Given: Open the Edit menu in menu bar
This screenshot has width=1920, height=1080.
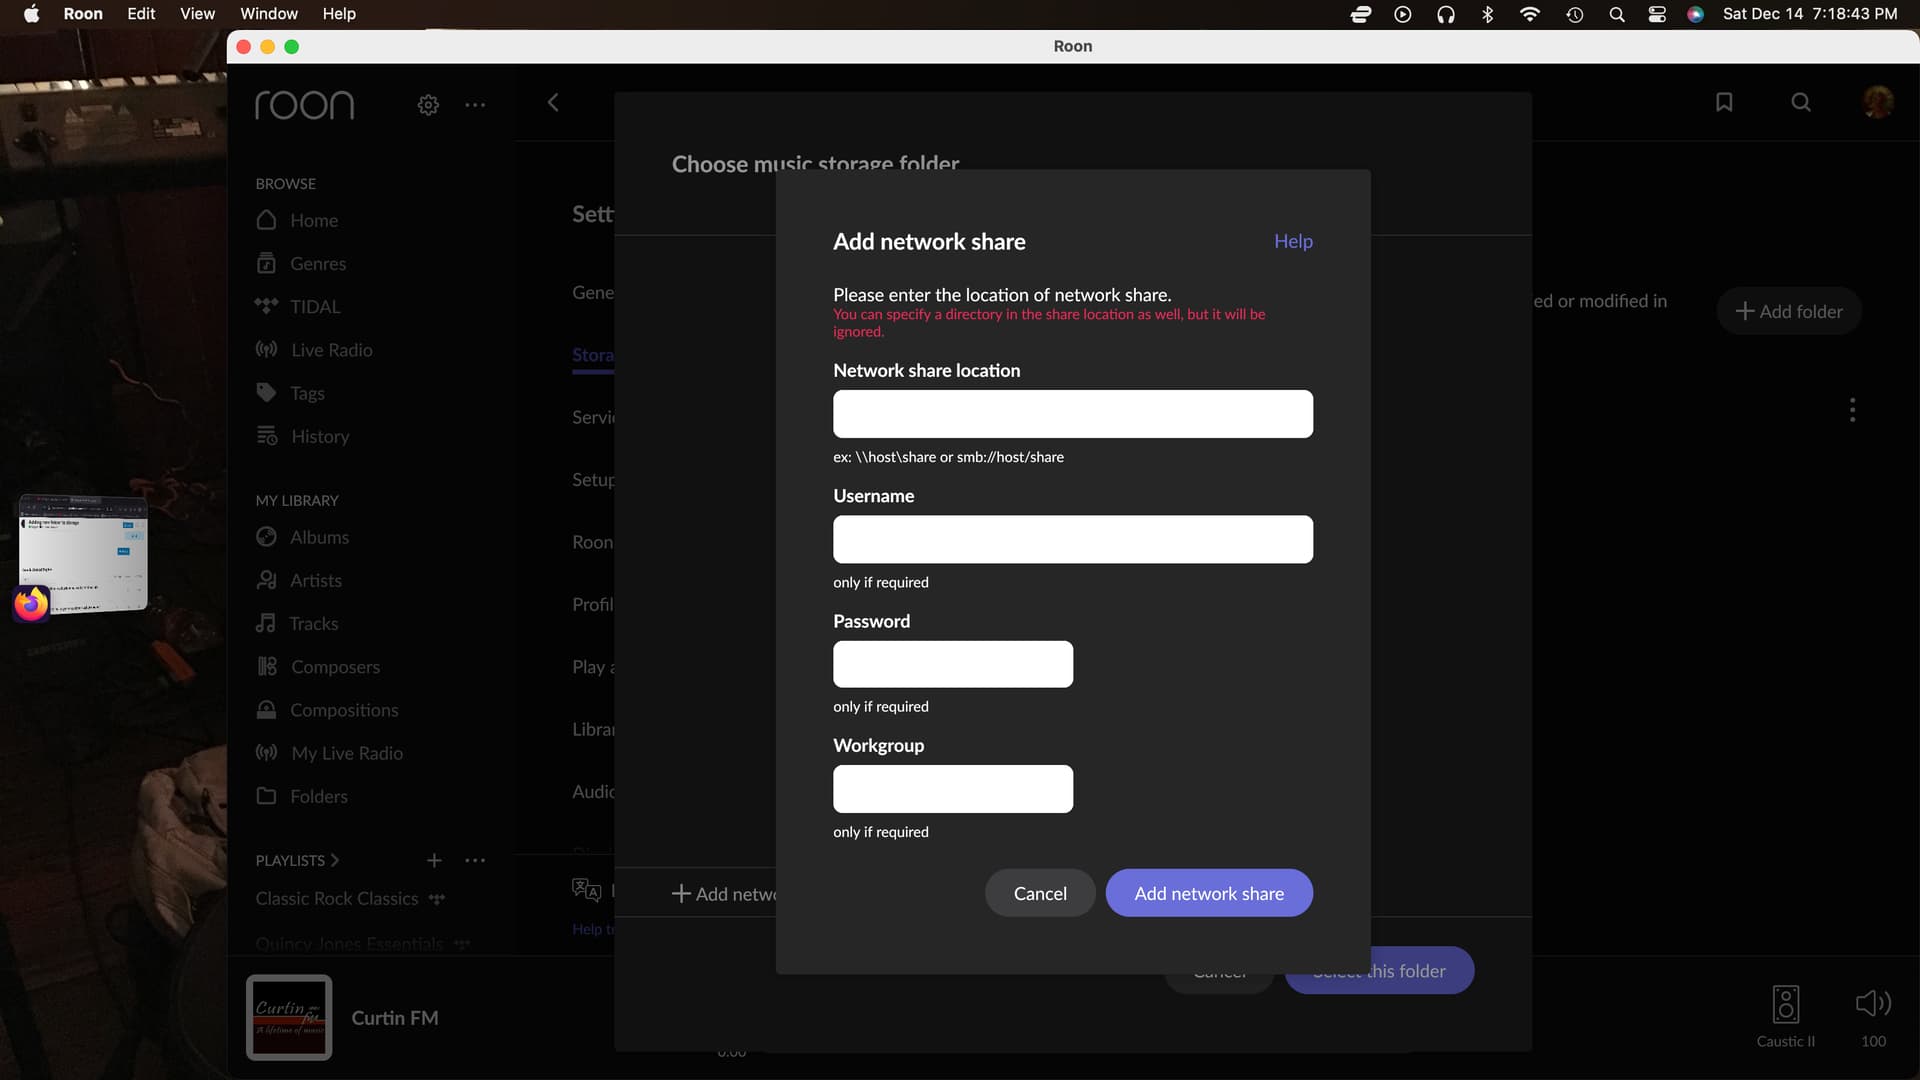Looking at the screenshot, I should tap(141, 14).
